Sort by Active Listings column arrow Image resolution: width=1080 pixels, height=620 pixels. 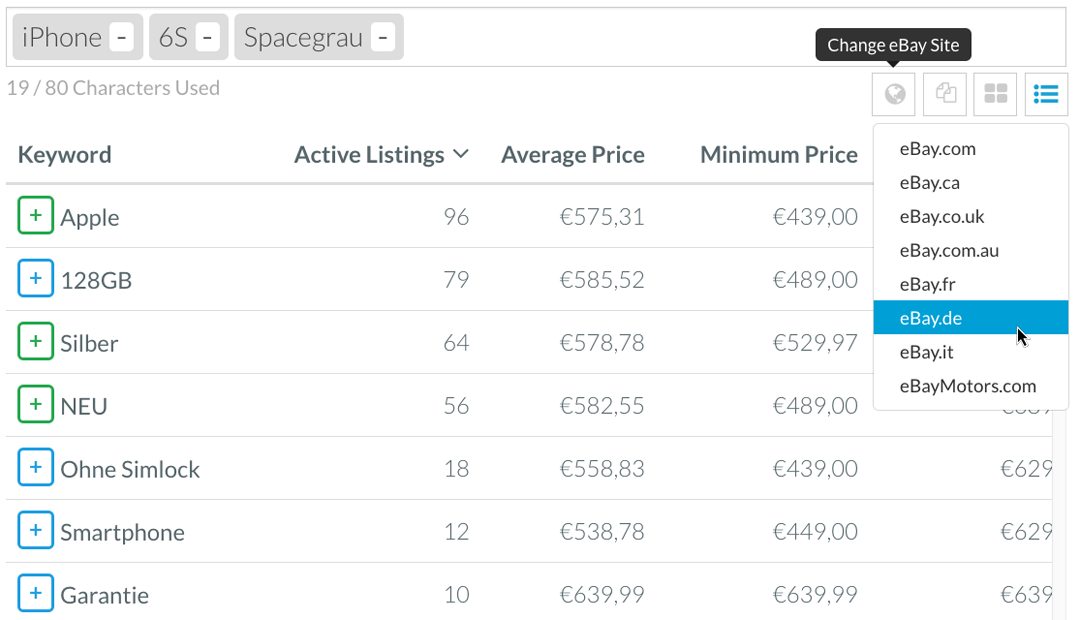[461, 154]
